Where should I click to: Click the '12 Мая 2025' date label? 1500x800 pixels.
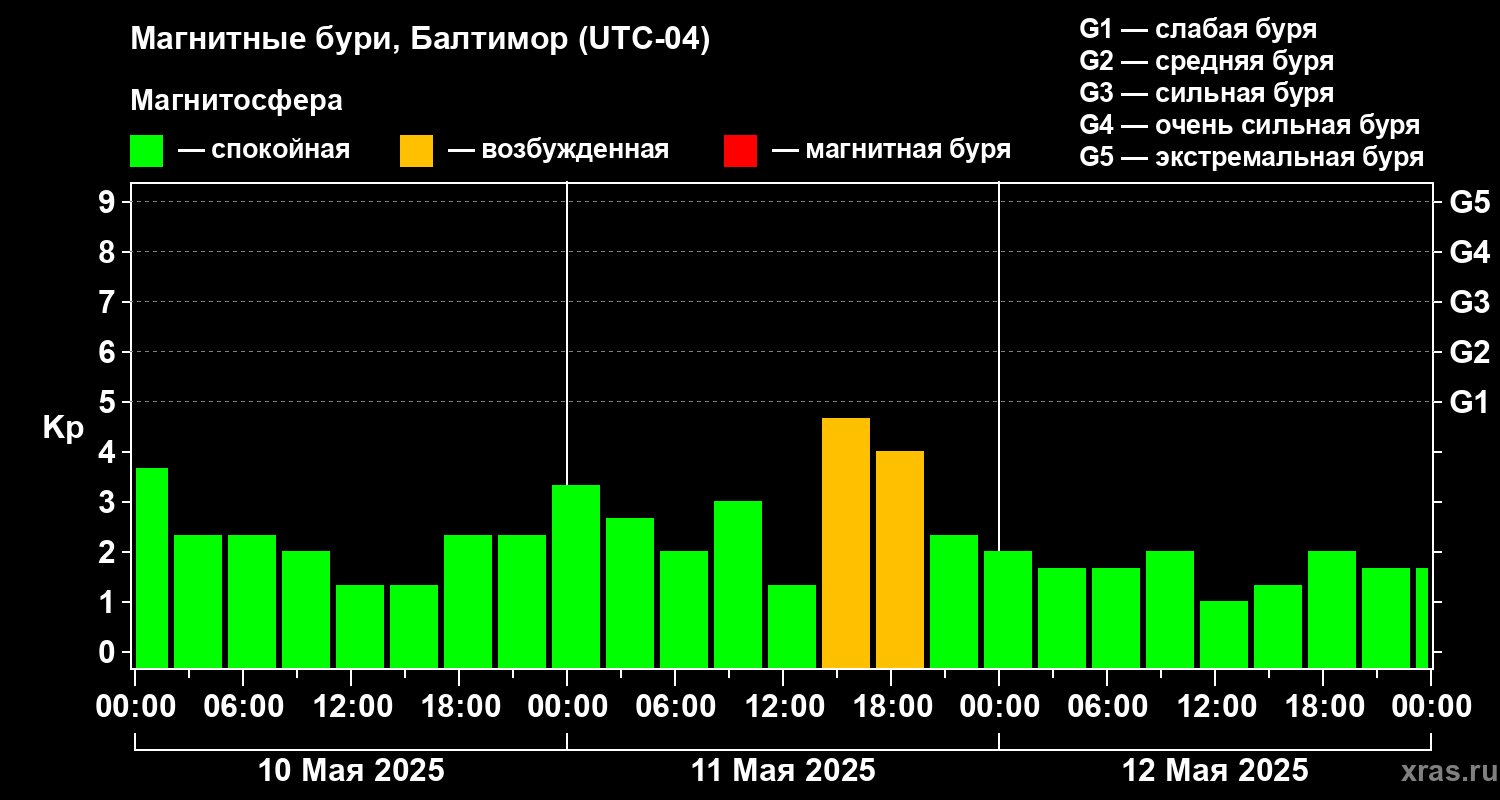(1215, 771)
